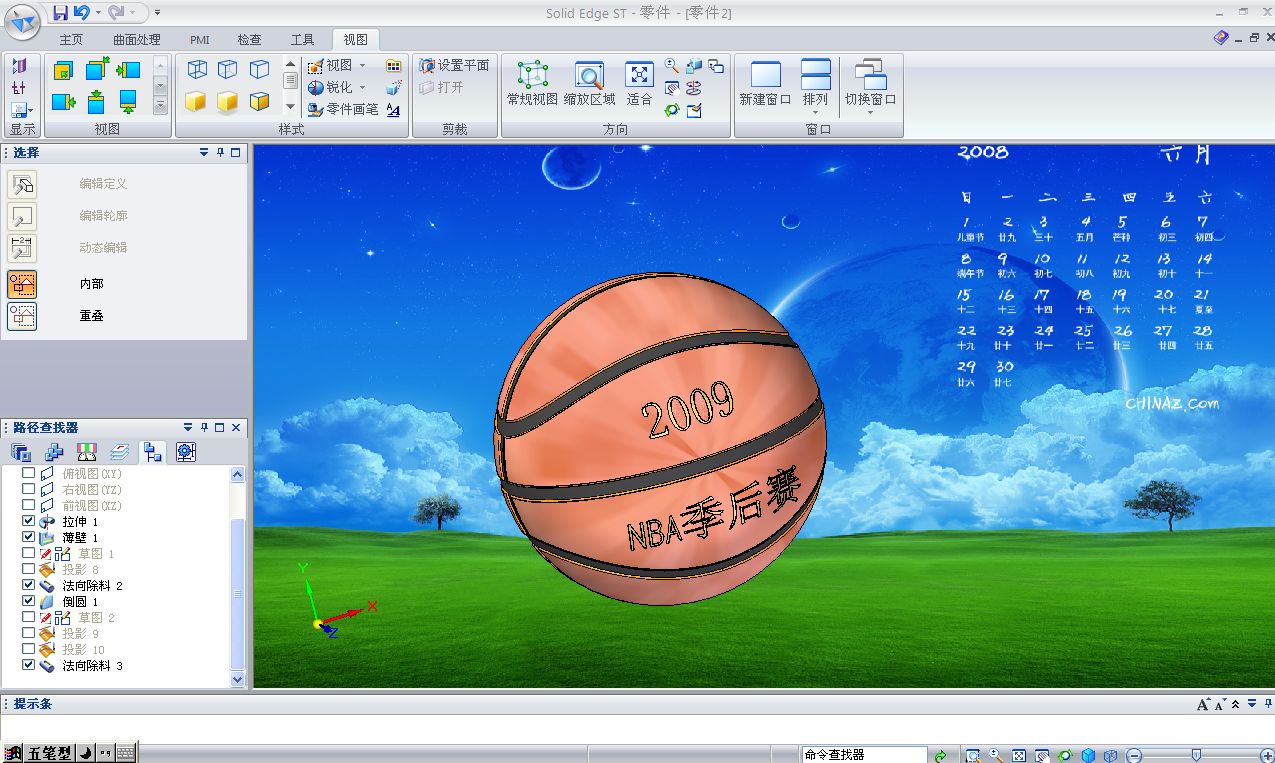Expand the styles gallery more arrow
The height and width of the screenshot is (763, 1275).
(x=290, y=107)
